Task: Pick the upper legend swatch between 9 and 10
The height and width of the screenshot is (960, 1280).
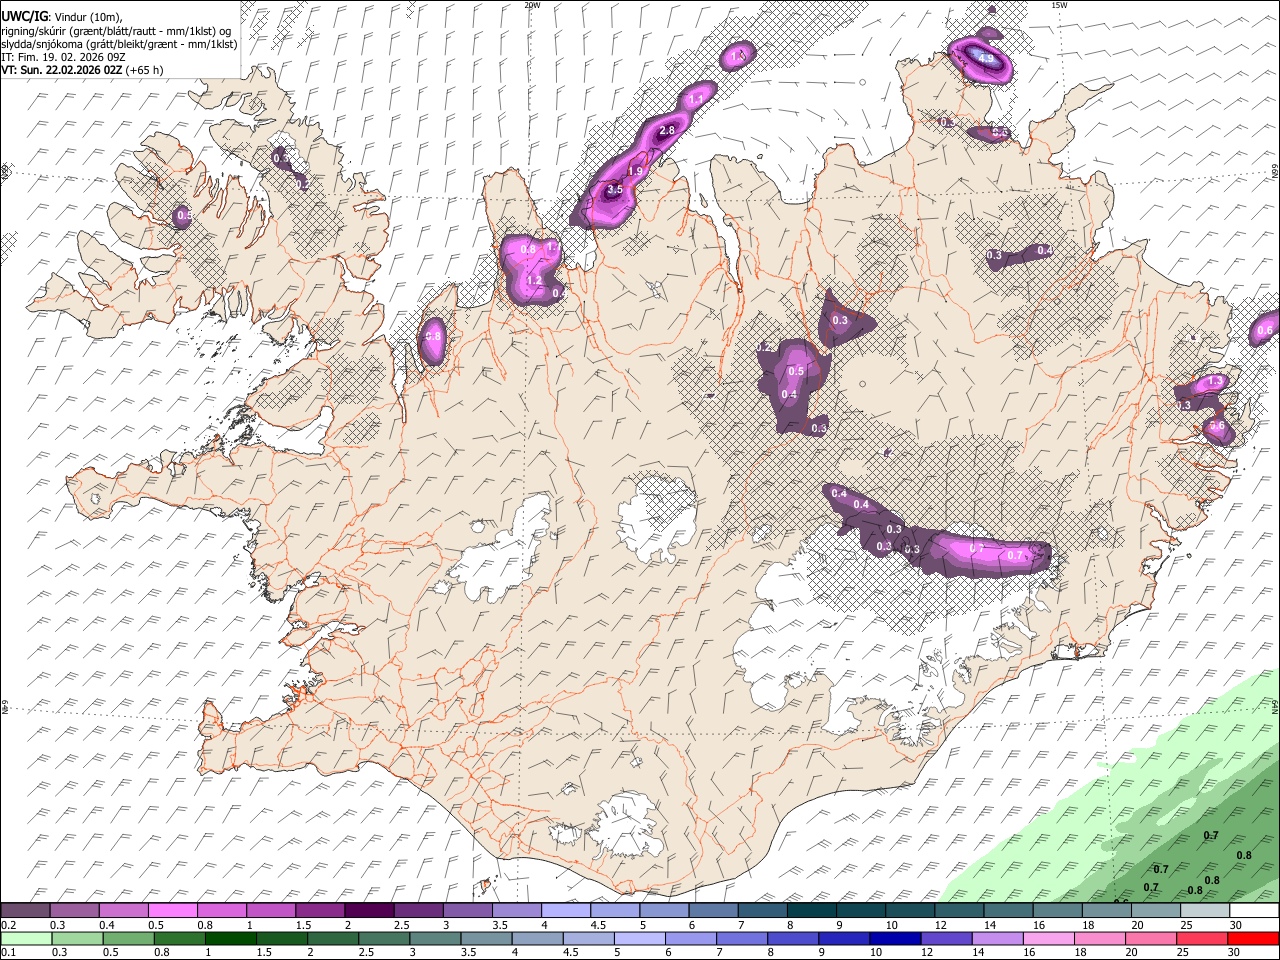Action: click(861, 910)
